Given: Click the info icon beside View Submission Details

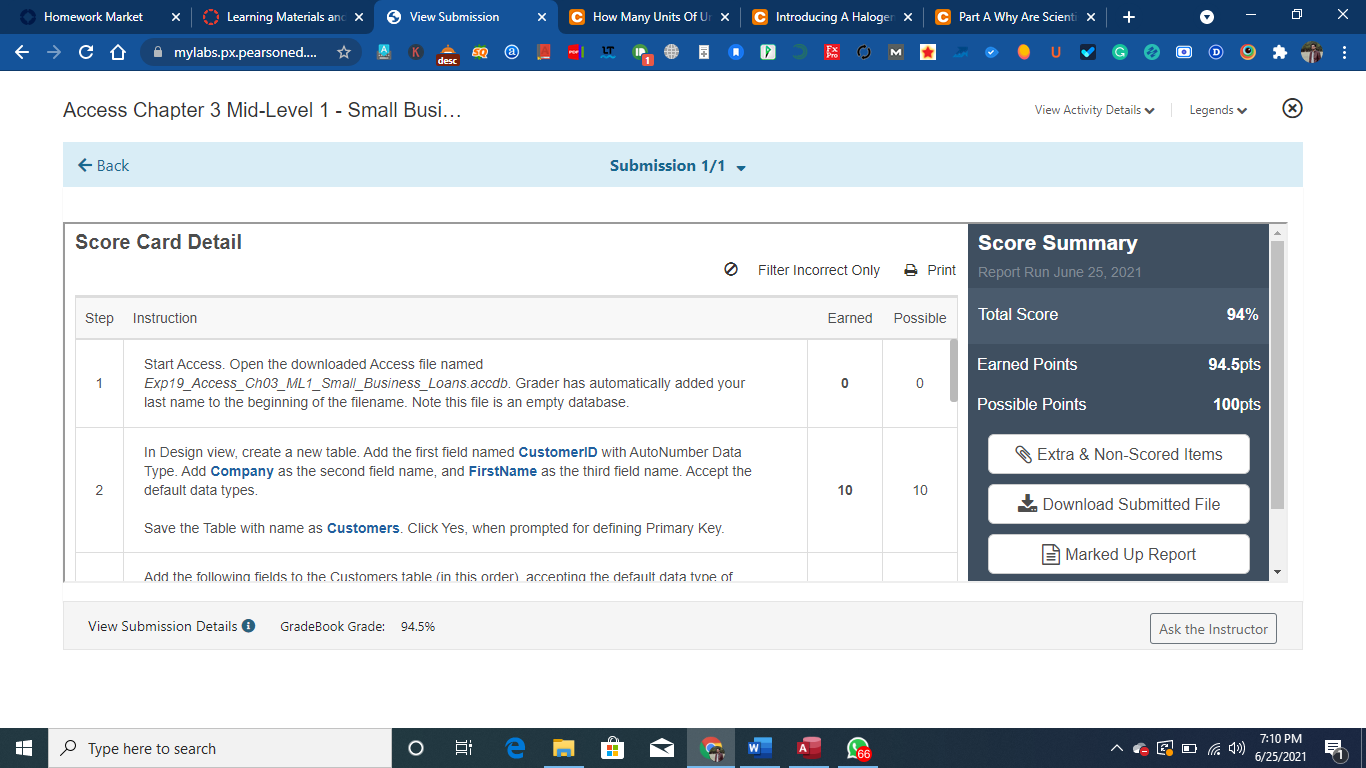Looking at the screenshot, I should click(x=249, y=626).
